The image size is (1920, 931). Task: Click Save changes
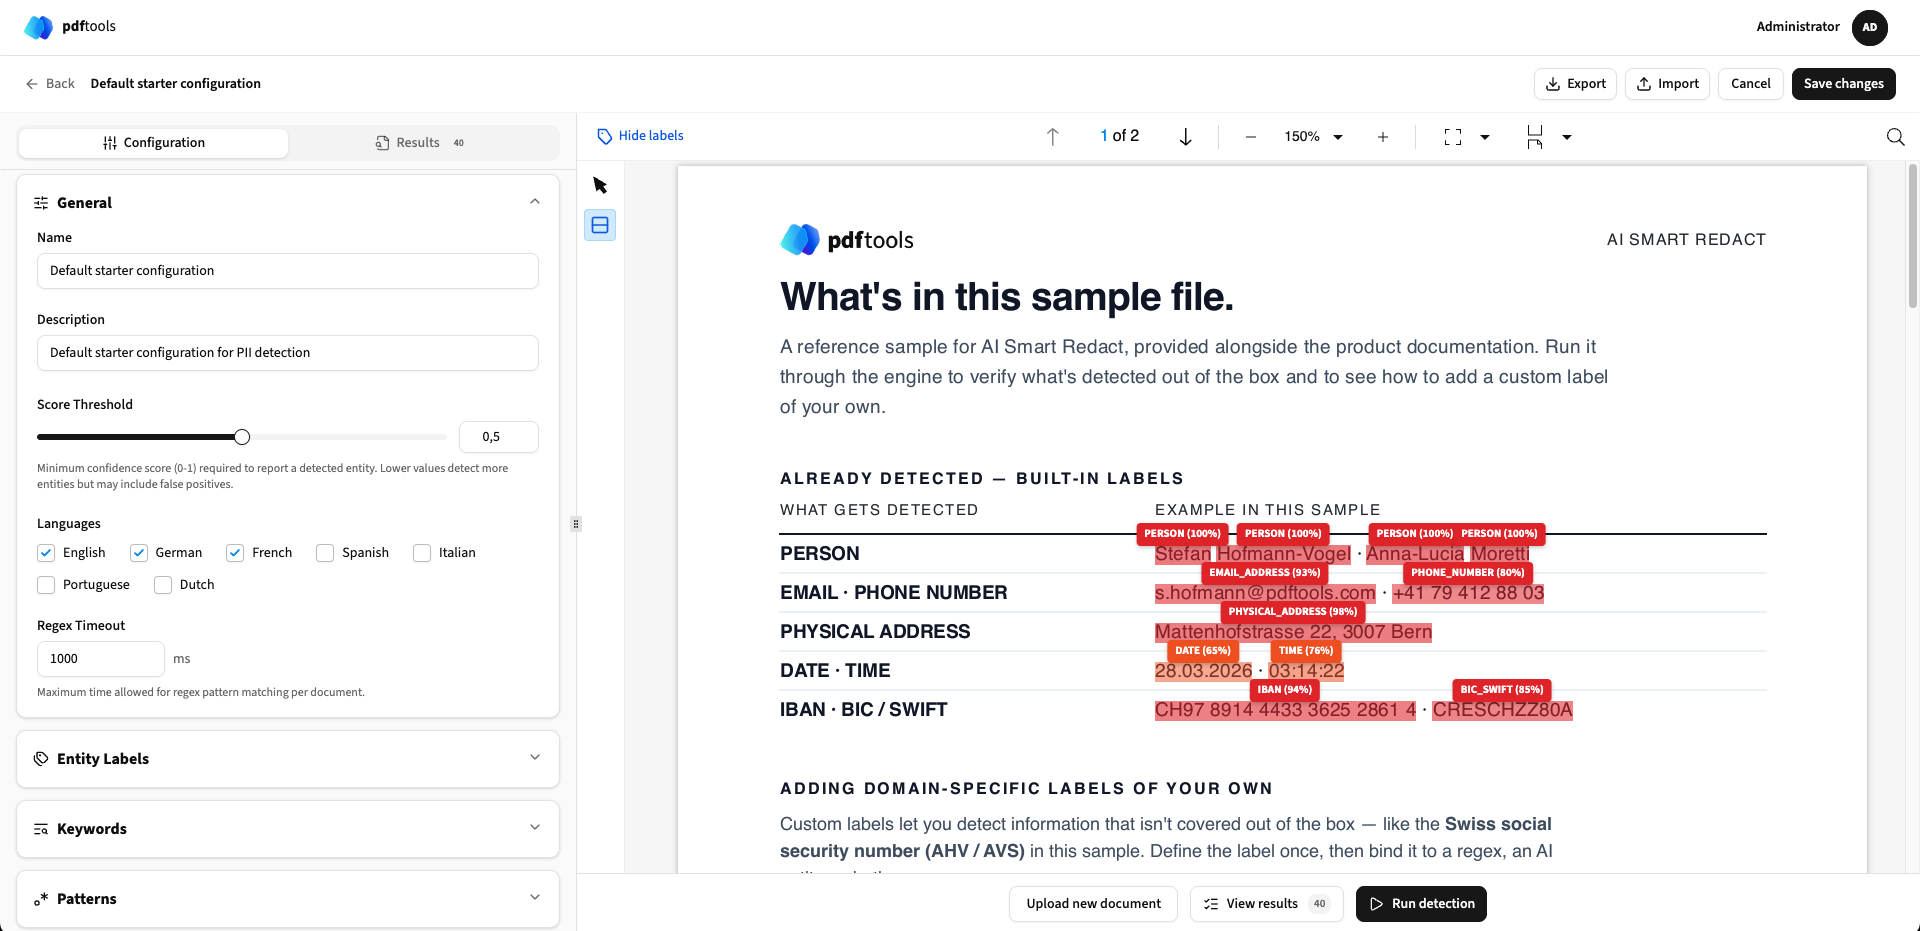pyautogui.click(x=1844, y=84)
